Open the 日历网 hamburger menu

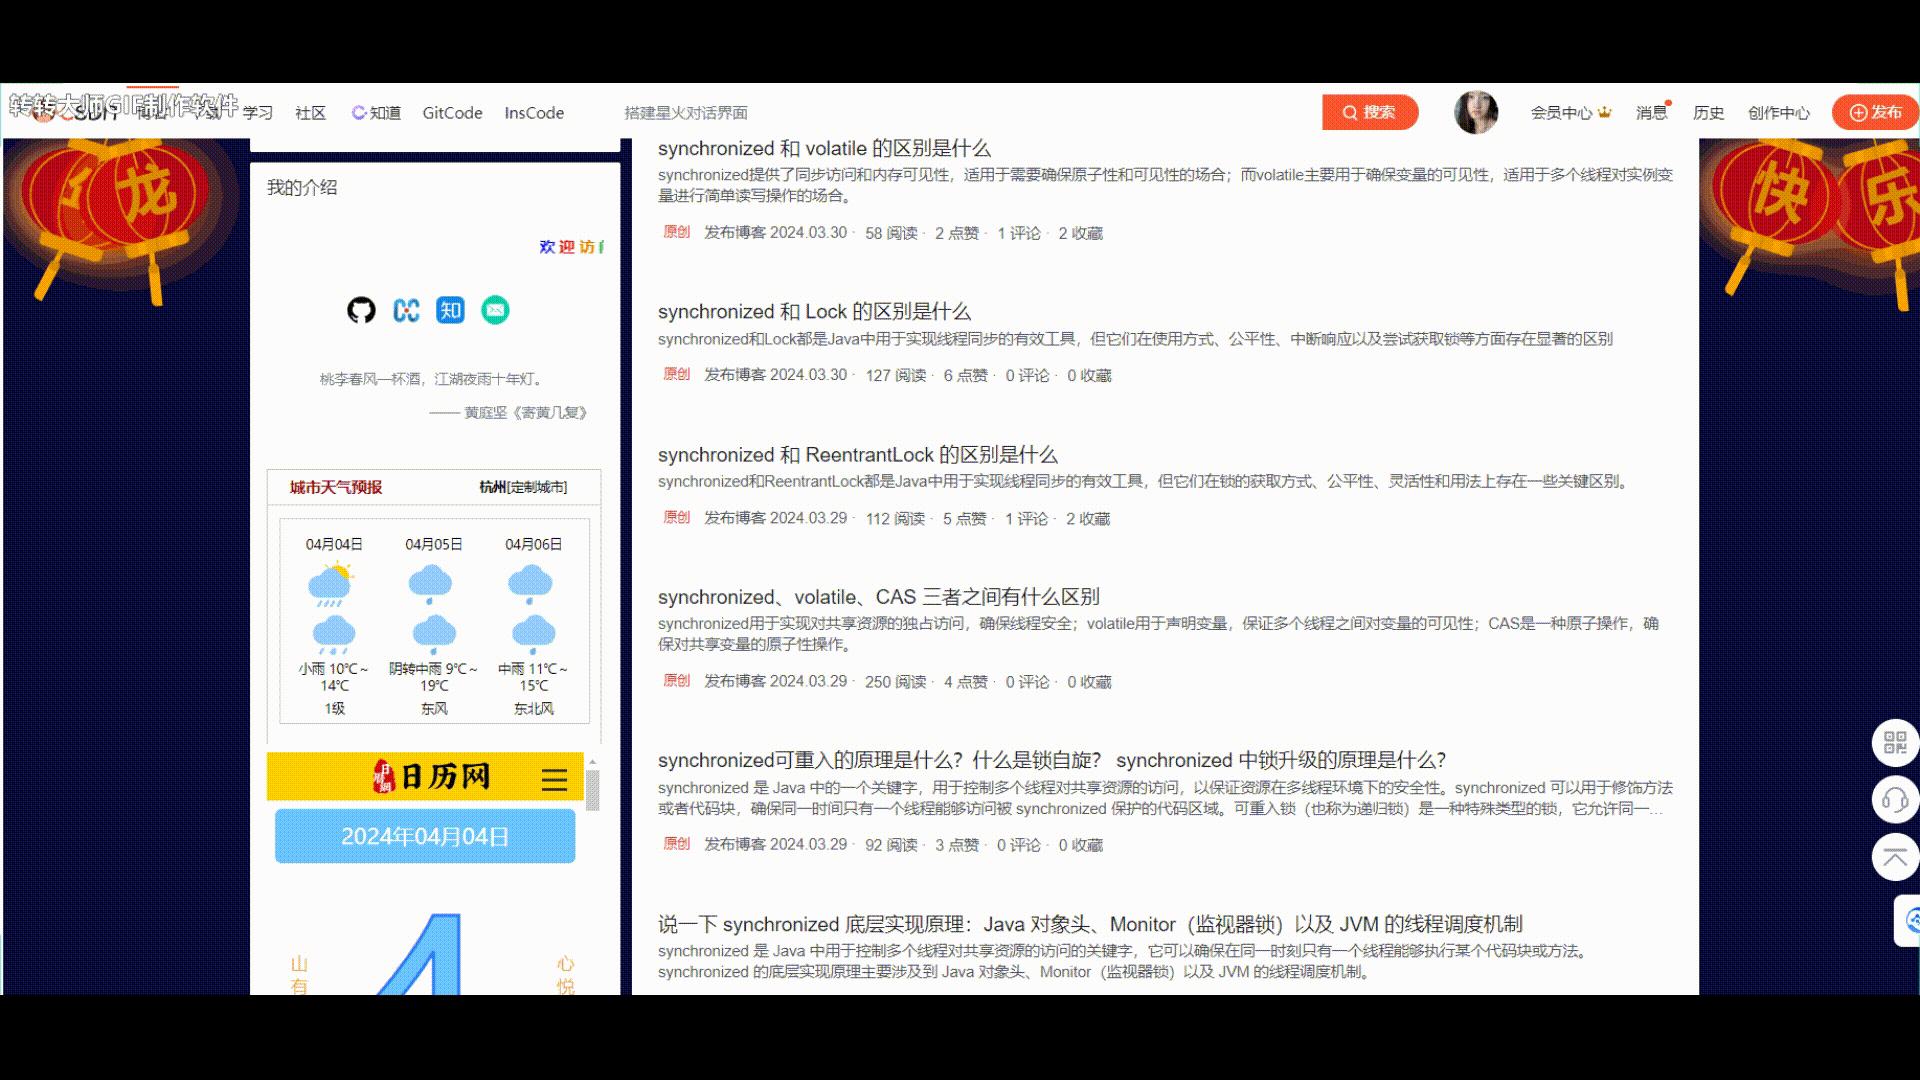(x=554, y=779)
